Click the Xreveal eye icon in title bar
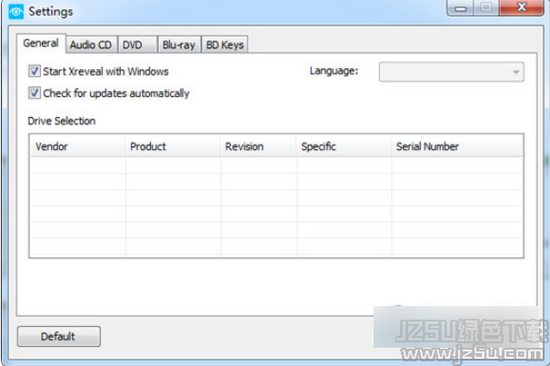550x366 pixels. pos(16,11)
